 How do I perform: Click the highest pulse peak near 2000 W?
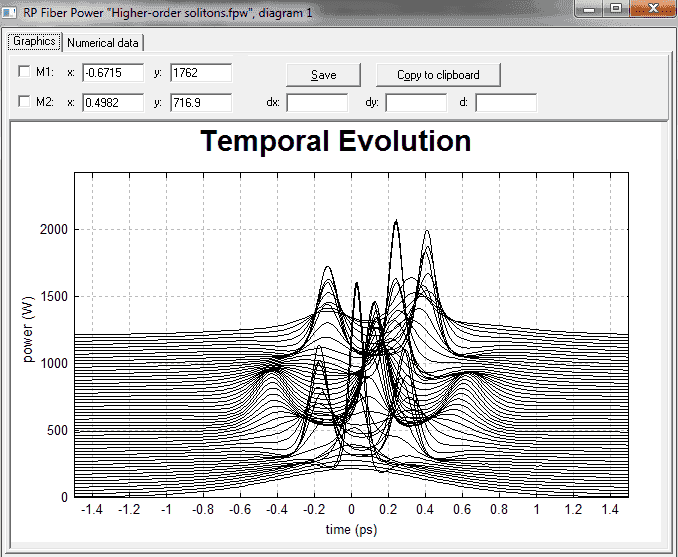pyautogui.click(x=396, y=221)
